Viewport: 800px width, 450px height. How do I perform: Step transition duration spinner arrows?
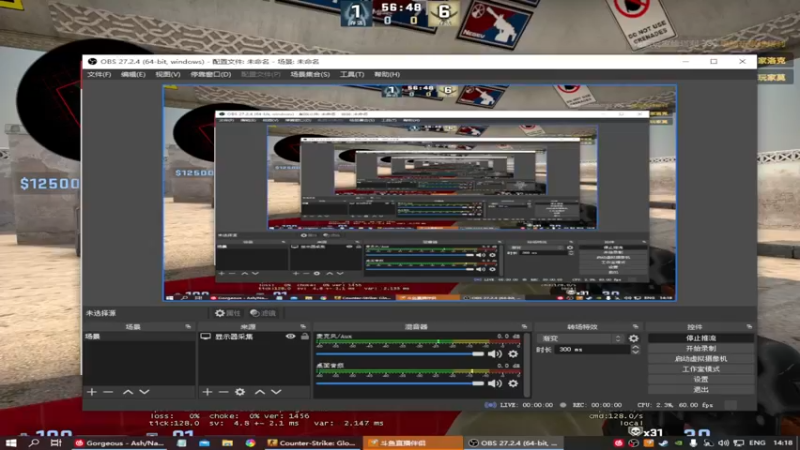click(x=635, y=349)
